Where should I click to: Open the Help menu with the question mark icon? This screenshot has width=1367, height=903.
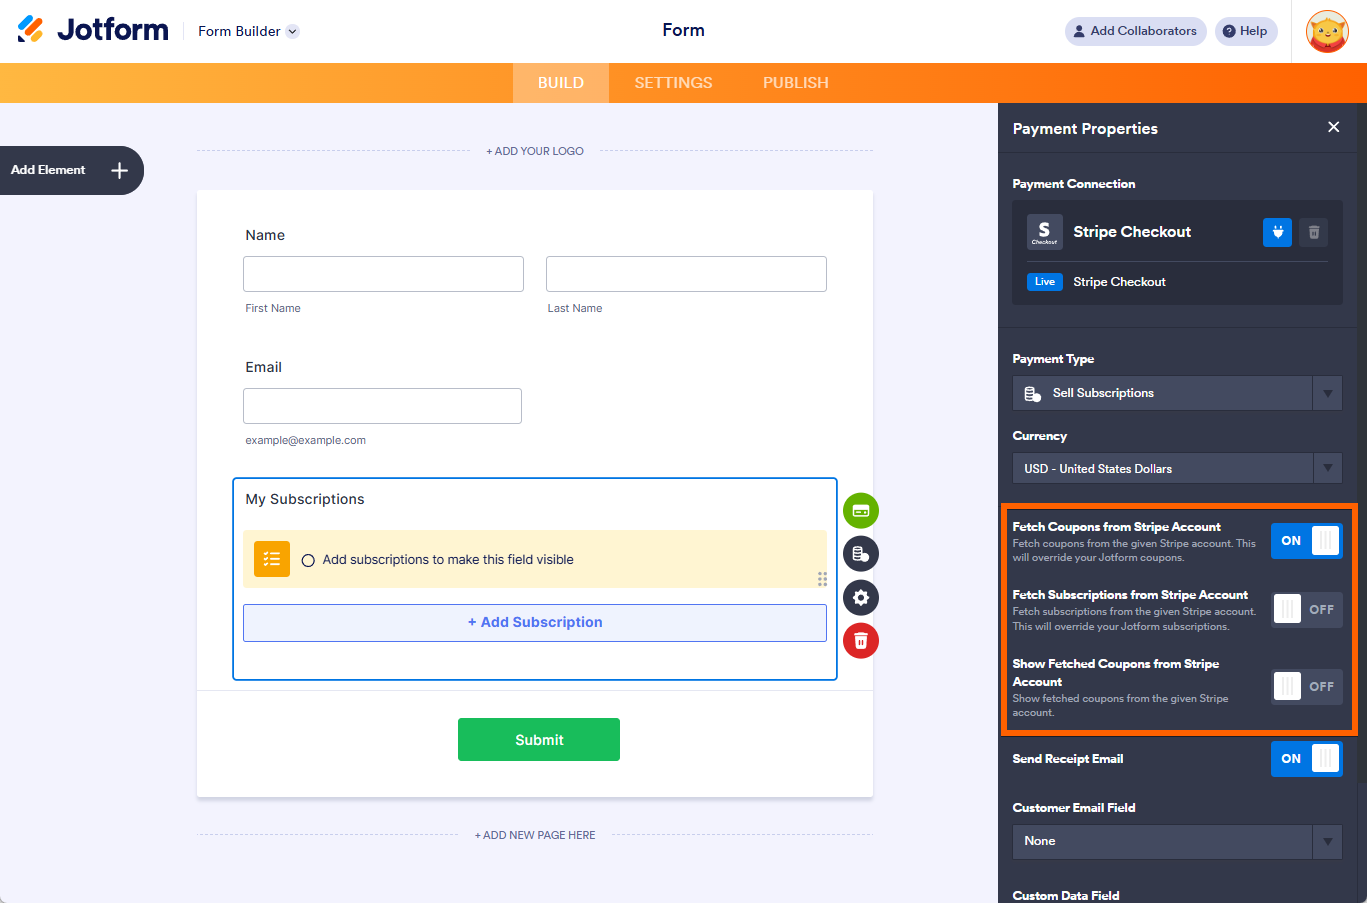pyautogui.click(x=1245, y=31)
